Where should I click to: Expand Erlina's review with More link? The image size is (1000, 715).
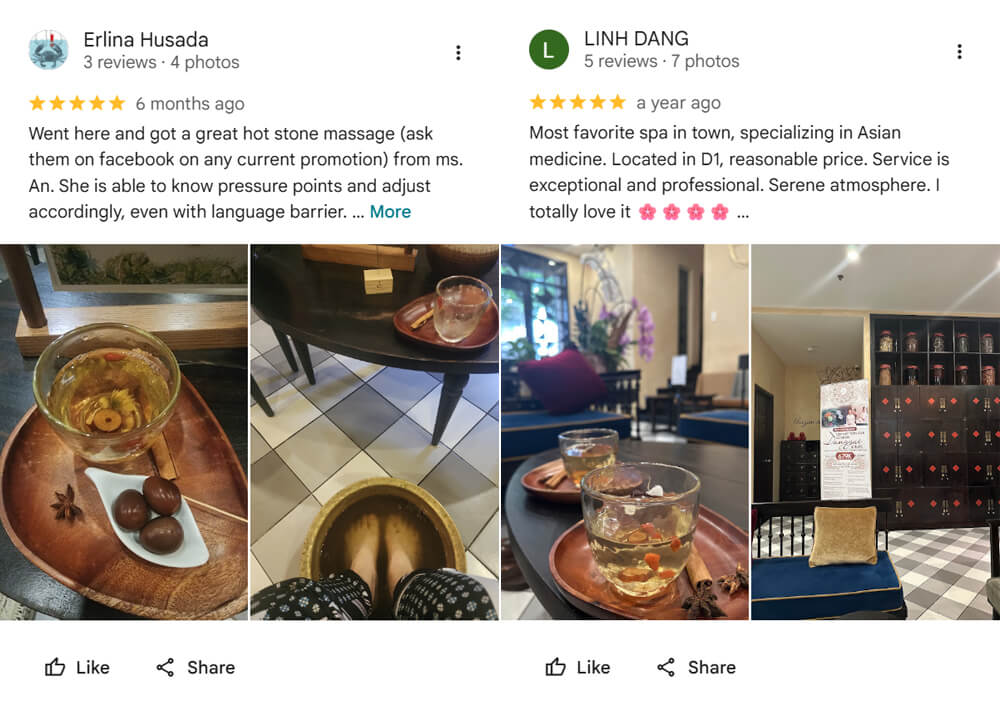(x=390, y=212)
